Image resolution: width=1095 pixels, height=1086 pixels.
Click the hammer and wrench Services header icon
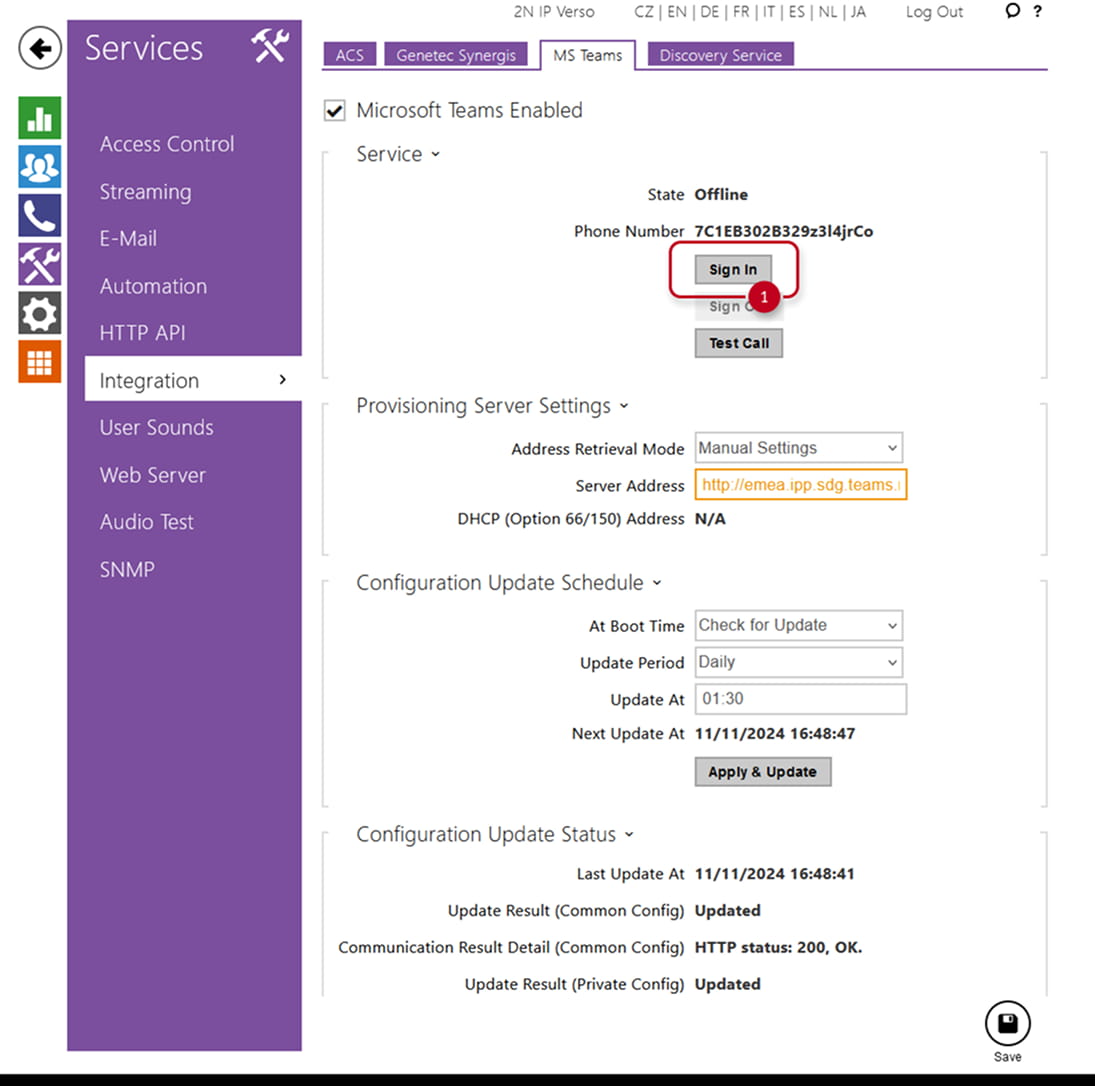click(x=270, y=46)
